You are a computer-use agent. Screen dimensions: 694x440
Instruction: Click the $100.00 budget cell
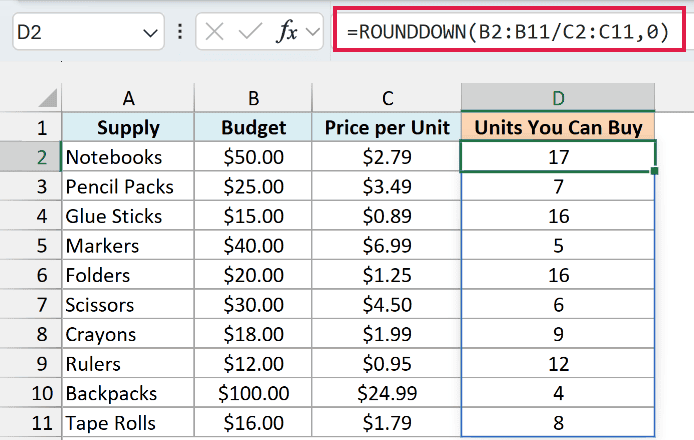253,393
